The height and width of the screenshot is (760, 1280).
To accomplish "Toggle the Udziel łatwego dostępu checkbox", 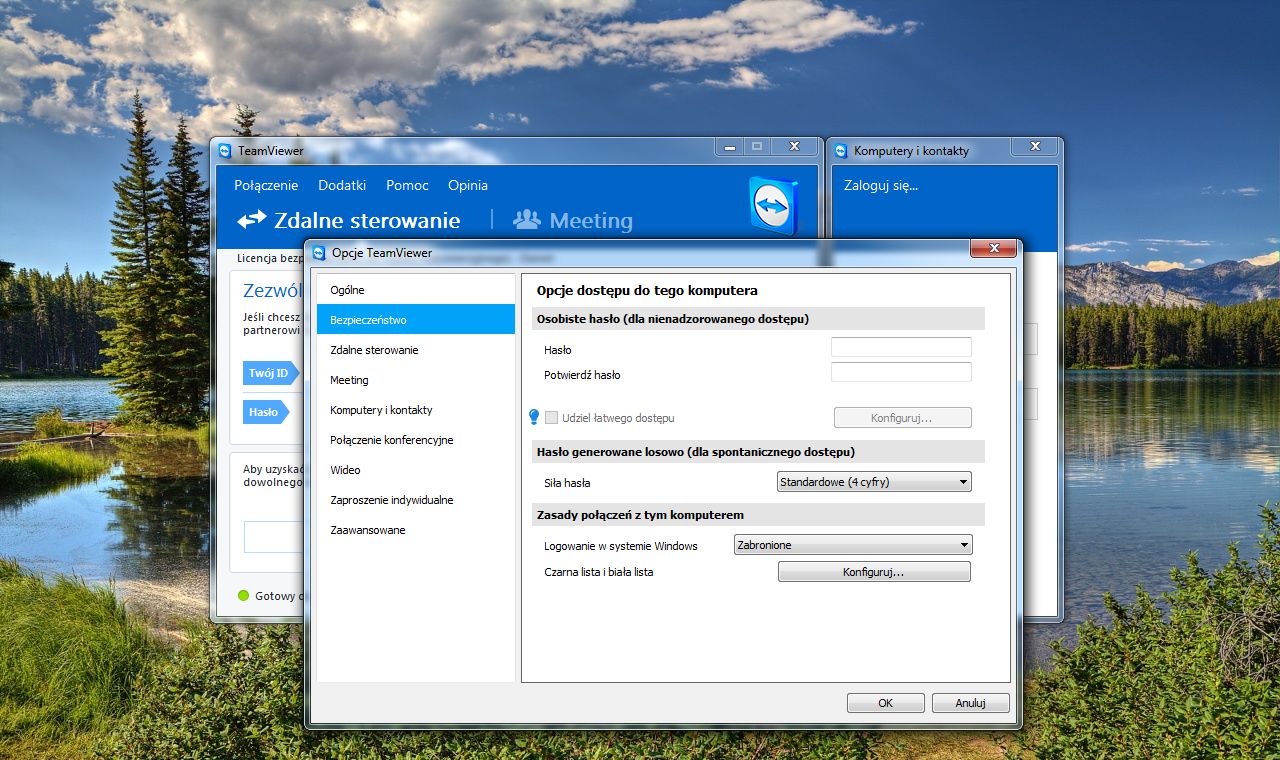I will coord(551,417).
